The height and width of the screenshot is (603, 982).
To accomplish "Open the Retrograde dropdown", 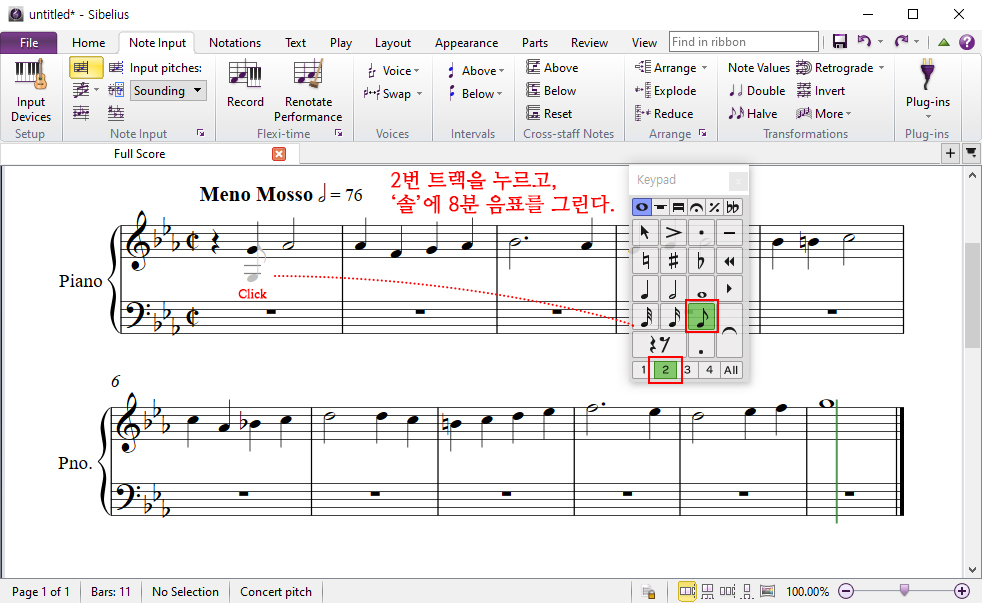I will [x=840, y=68].
